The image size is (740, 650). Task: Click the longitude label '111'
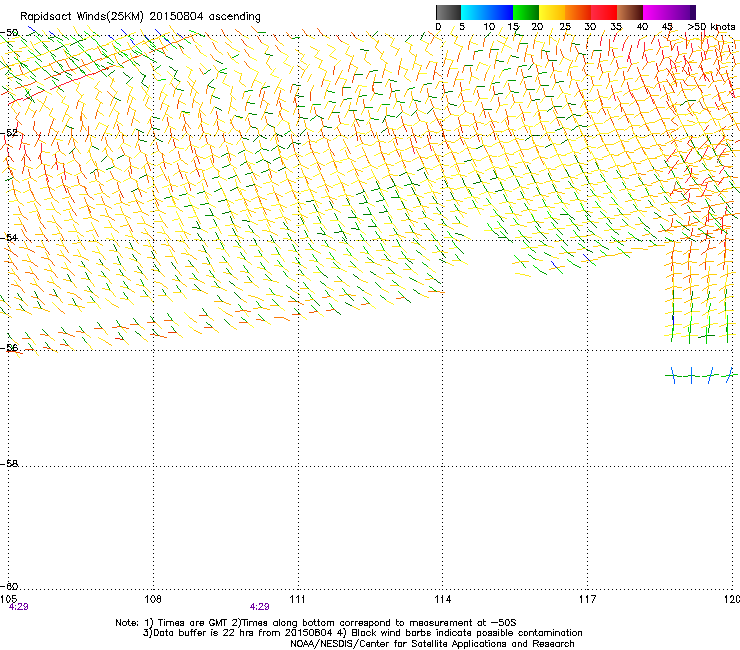[297, 599]
